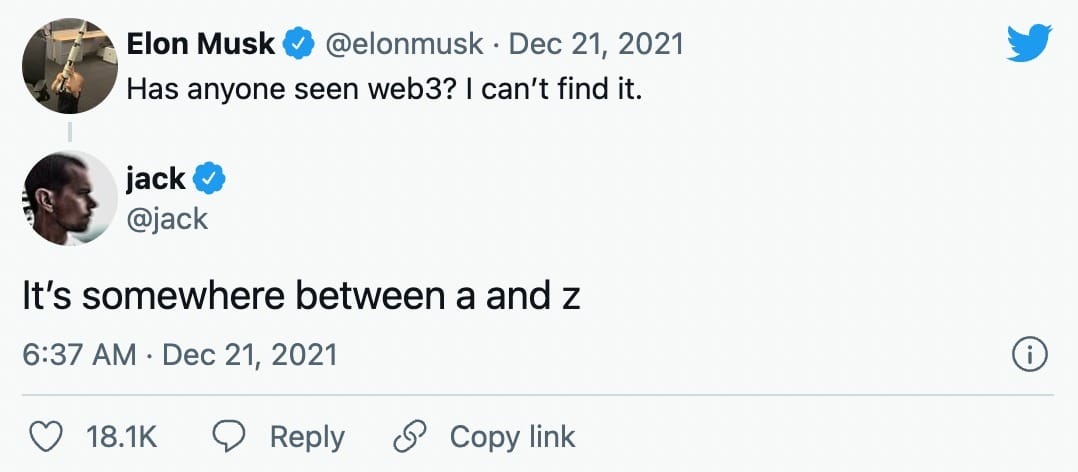Click the chain link icon
Screen dimensions: 1078x472
pos(410,436)
